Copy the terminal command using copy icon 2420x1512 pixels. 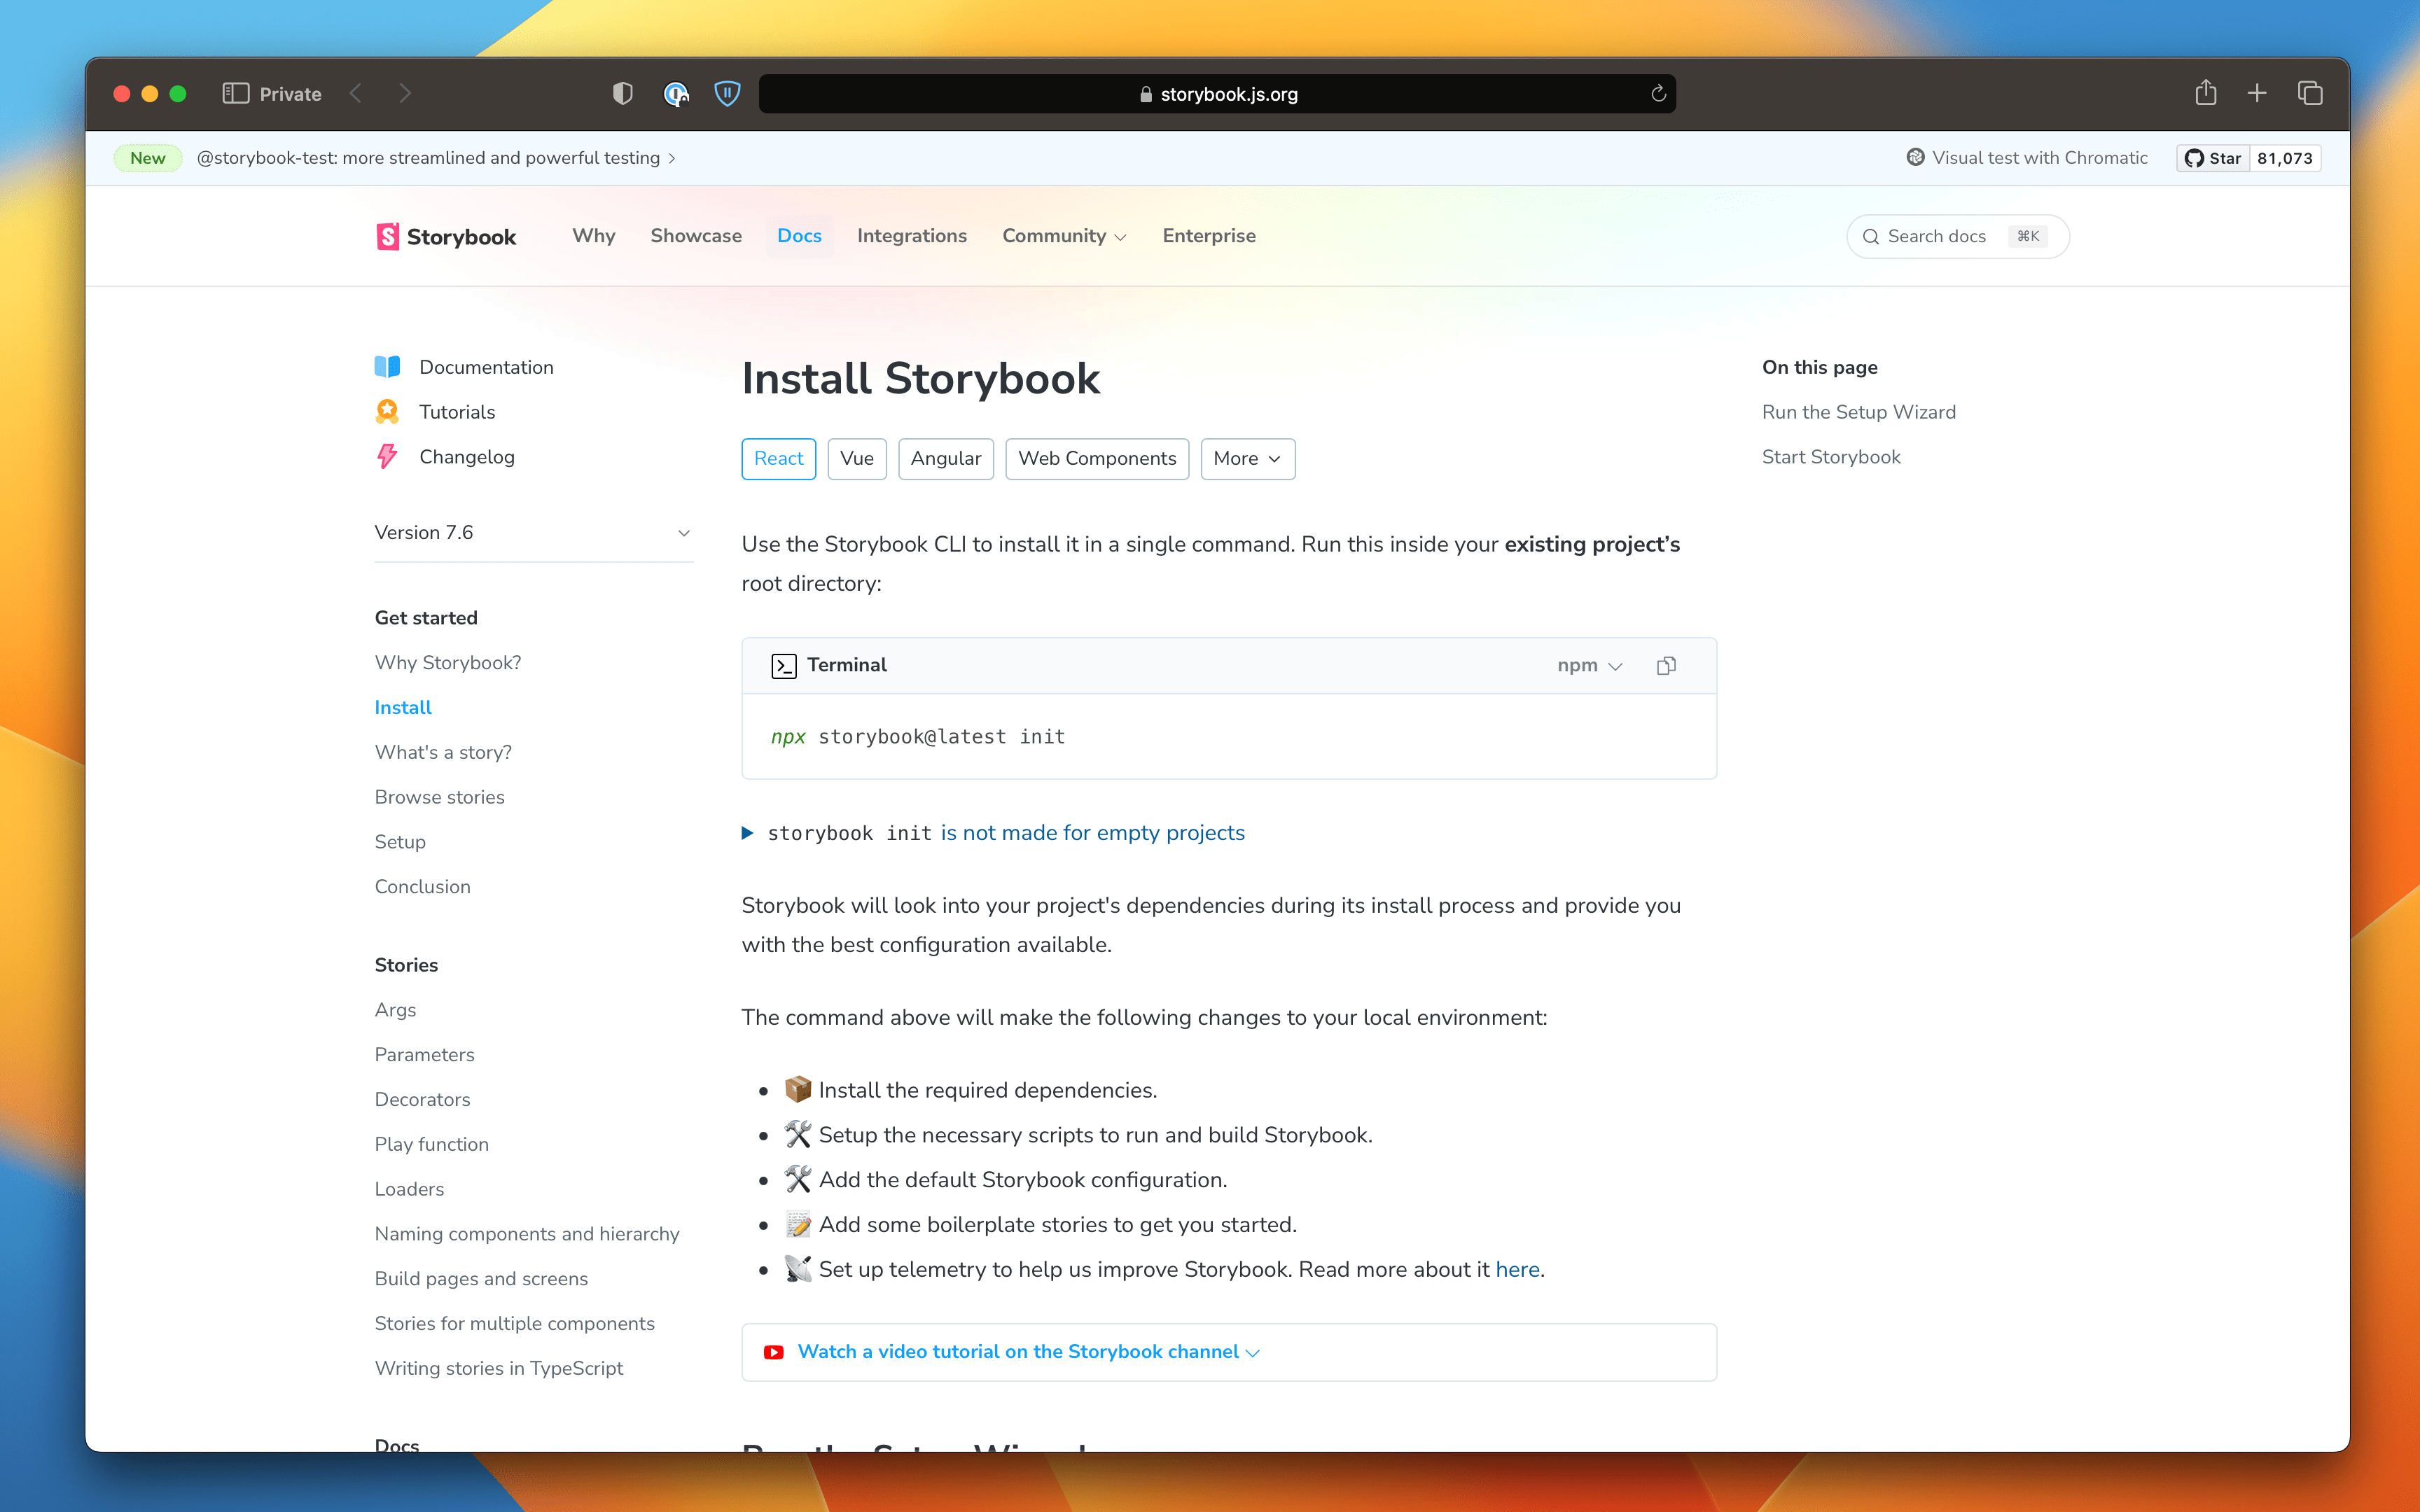coord(1666,665)
